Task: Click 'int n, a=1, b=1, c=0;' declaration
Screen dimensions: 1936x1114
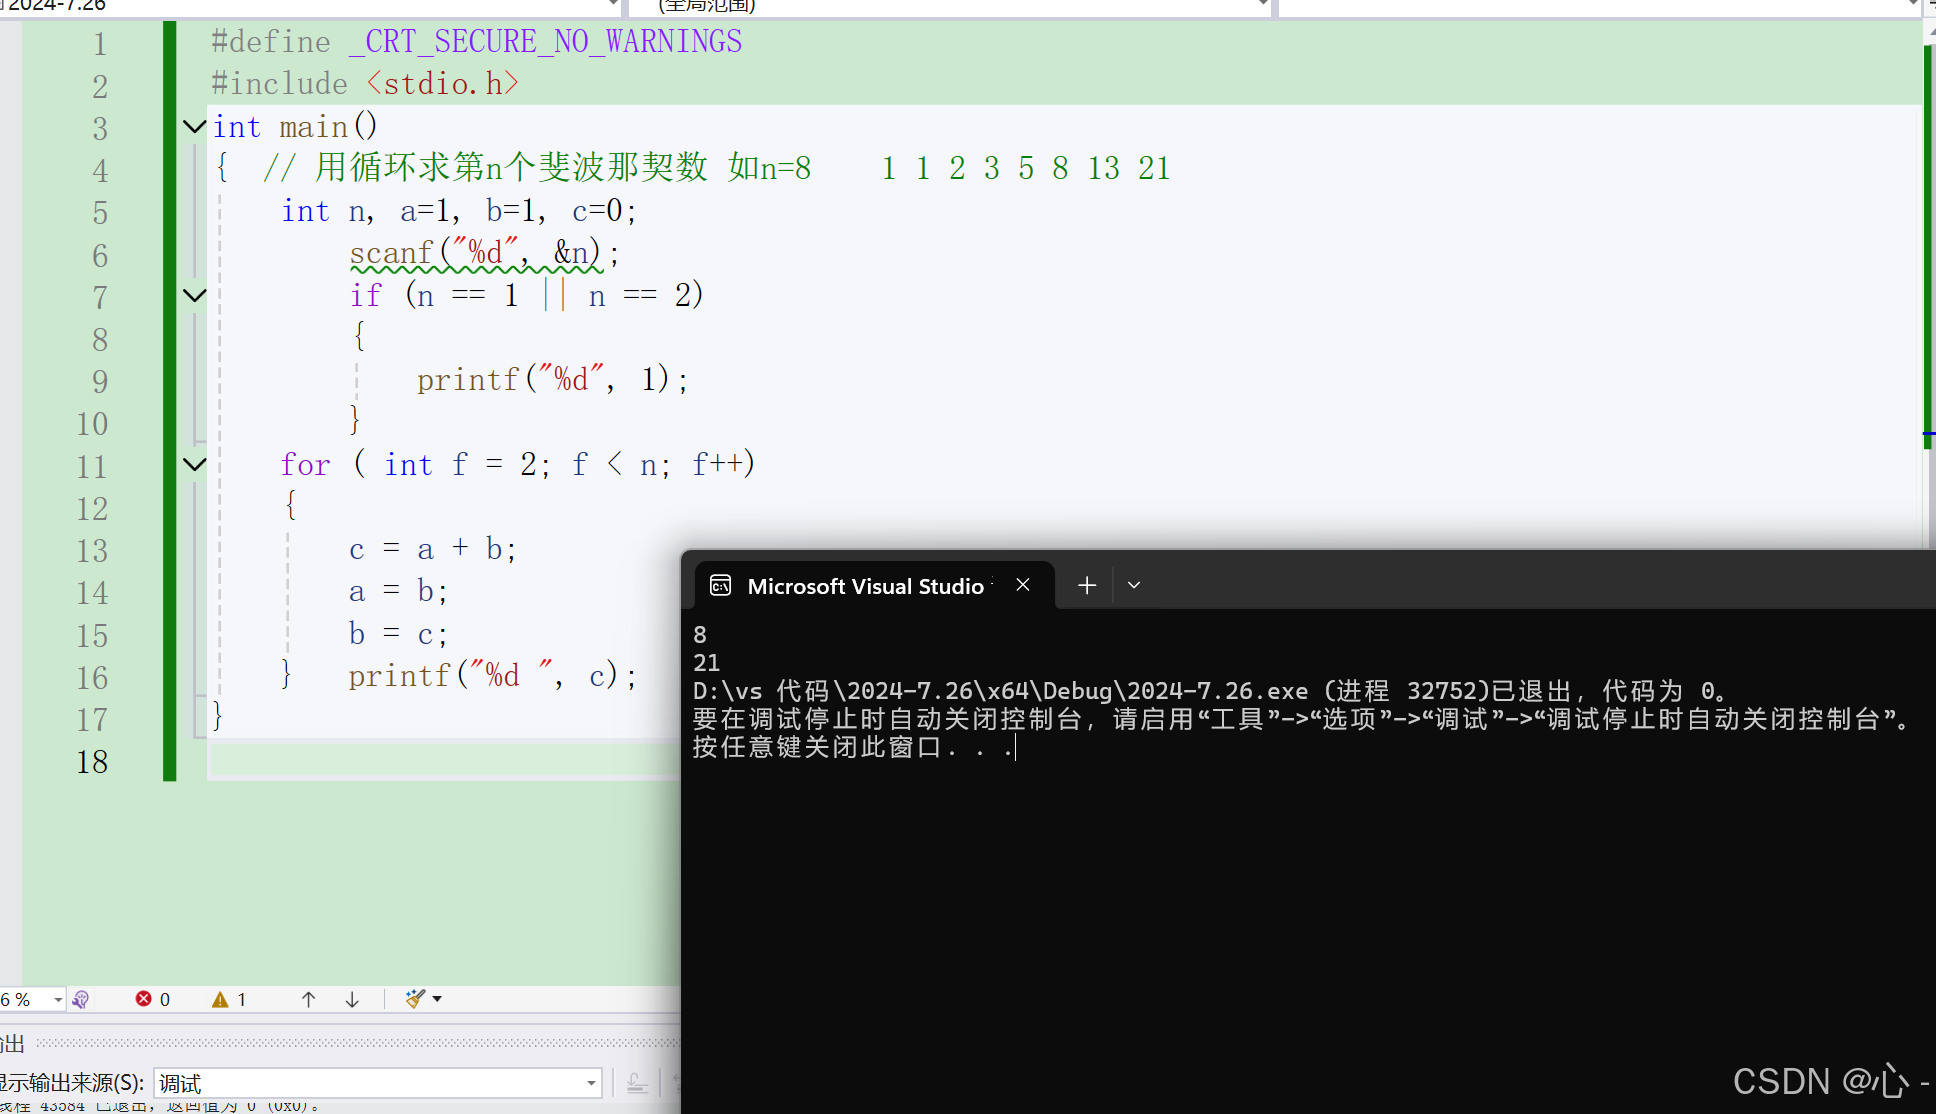Action: click(x=459, y=211)
